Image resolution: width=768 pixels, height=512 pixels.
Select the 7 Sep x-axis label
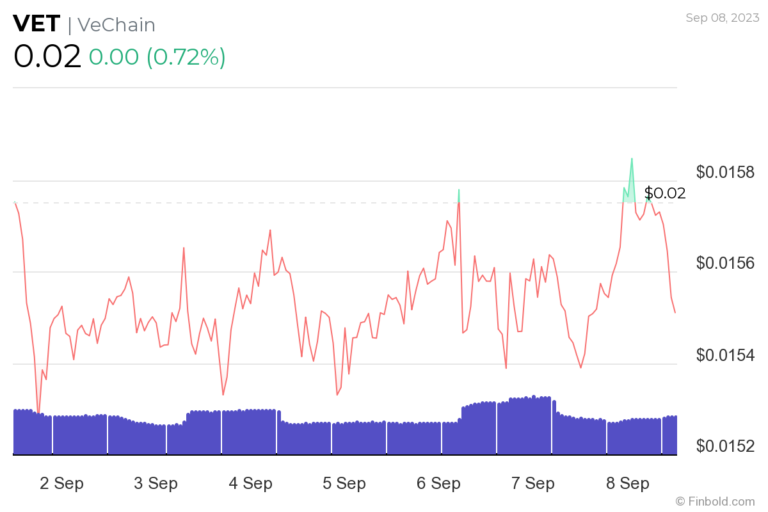click(532, 483)
